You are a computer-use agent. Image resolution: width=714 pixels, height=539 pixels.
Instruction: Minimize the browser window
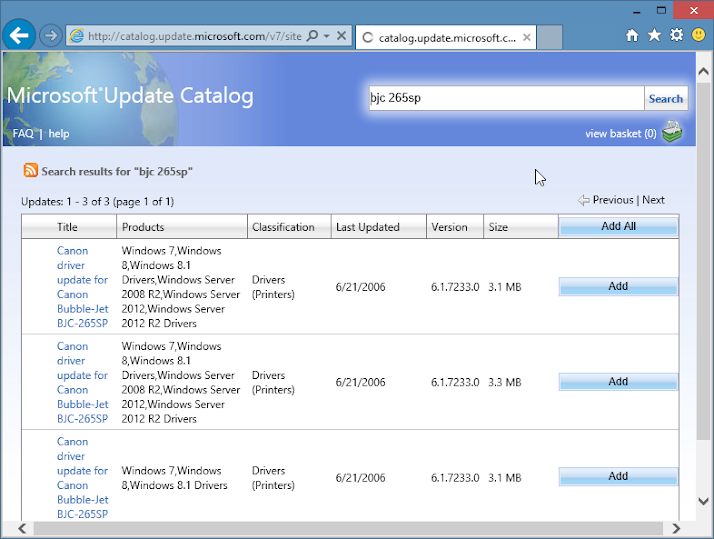[637, 11]
